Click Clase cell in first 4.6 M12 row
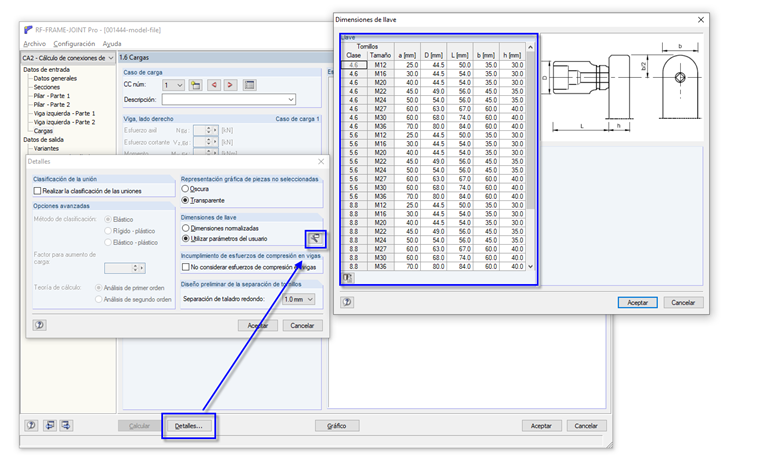Image resolution: width=760 pixels, height=456 pixels. (x=354, y=65)
